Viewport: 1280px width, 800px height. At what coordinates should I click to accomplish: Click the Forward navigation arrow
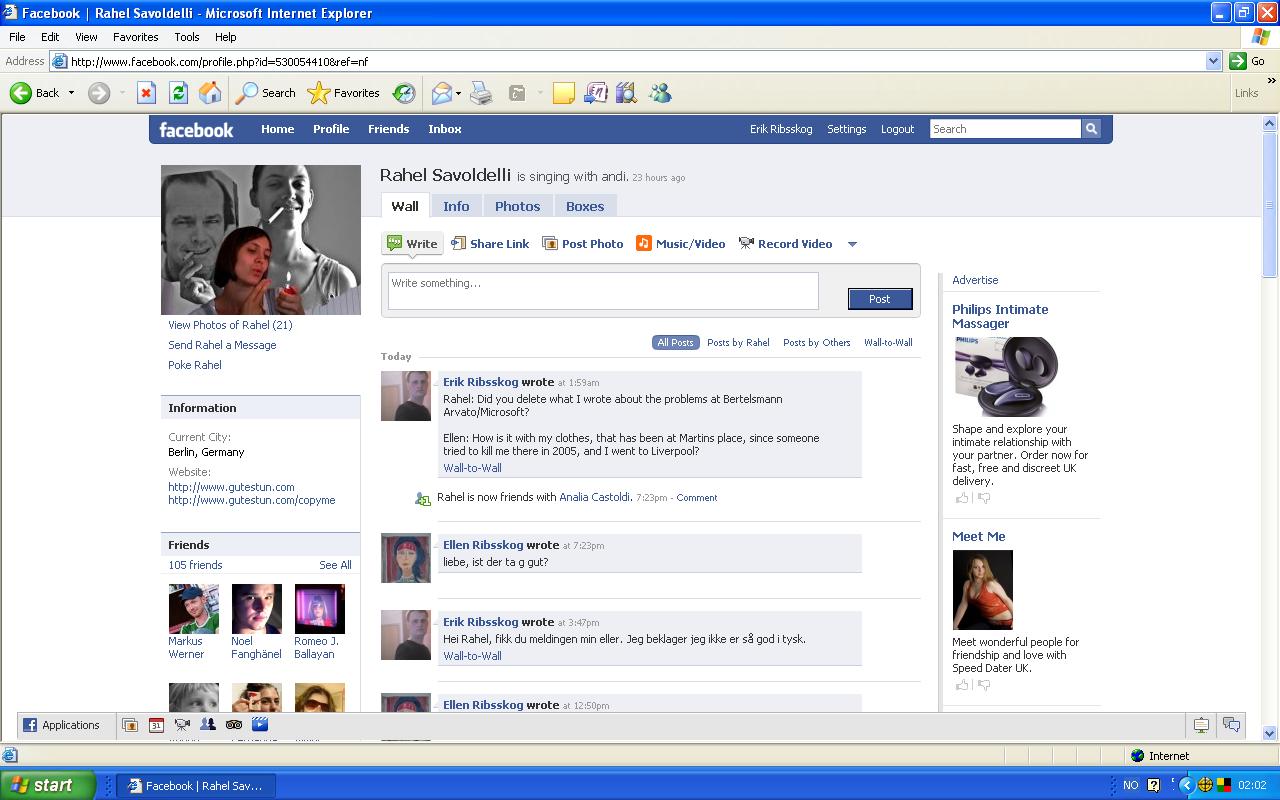coord(98,93)
